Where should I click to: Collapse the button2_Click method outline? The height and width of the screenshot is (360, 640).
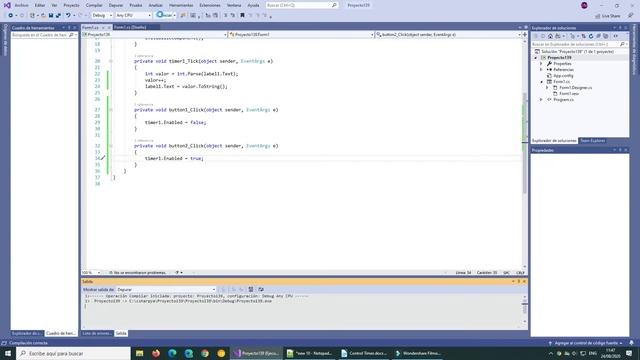click(x=111, y=146)
